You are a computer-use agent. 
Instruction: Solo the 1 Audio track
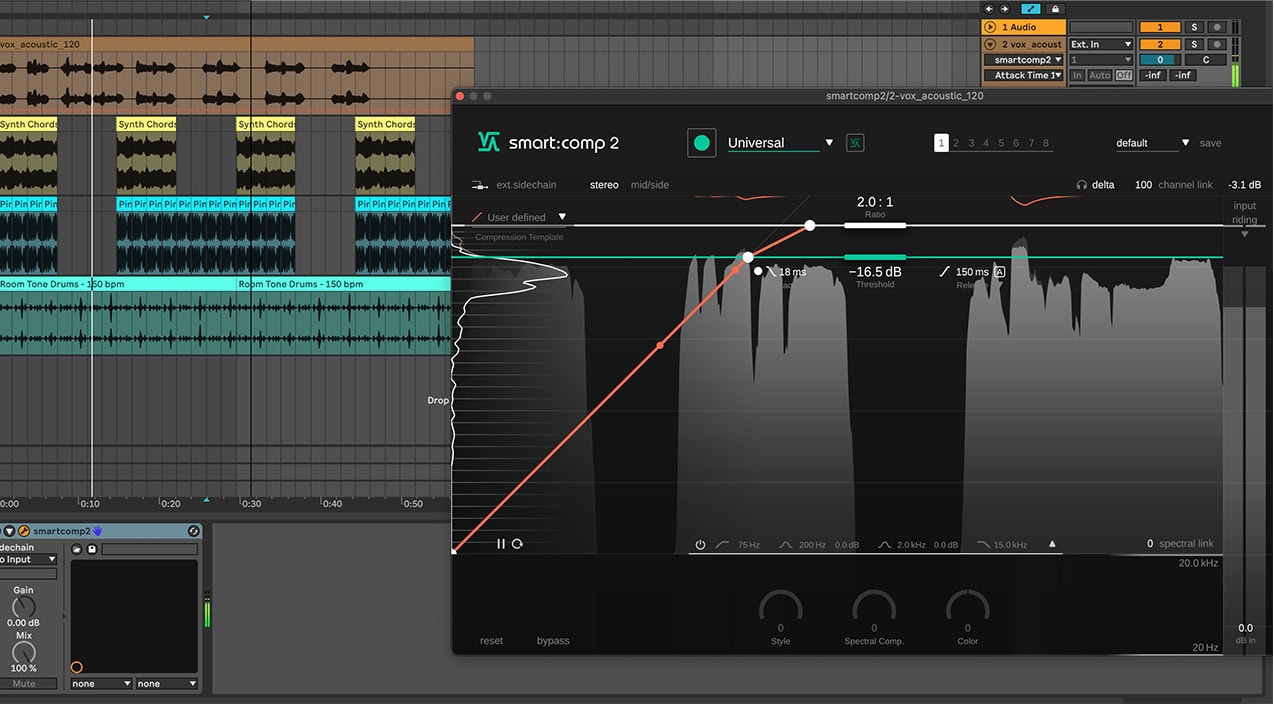tap(1194, 28)
